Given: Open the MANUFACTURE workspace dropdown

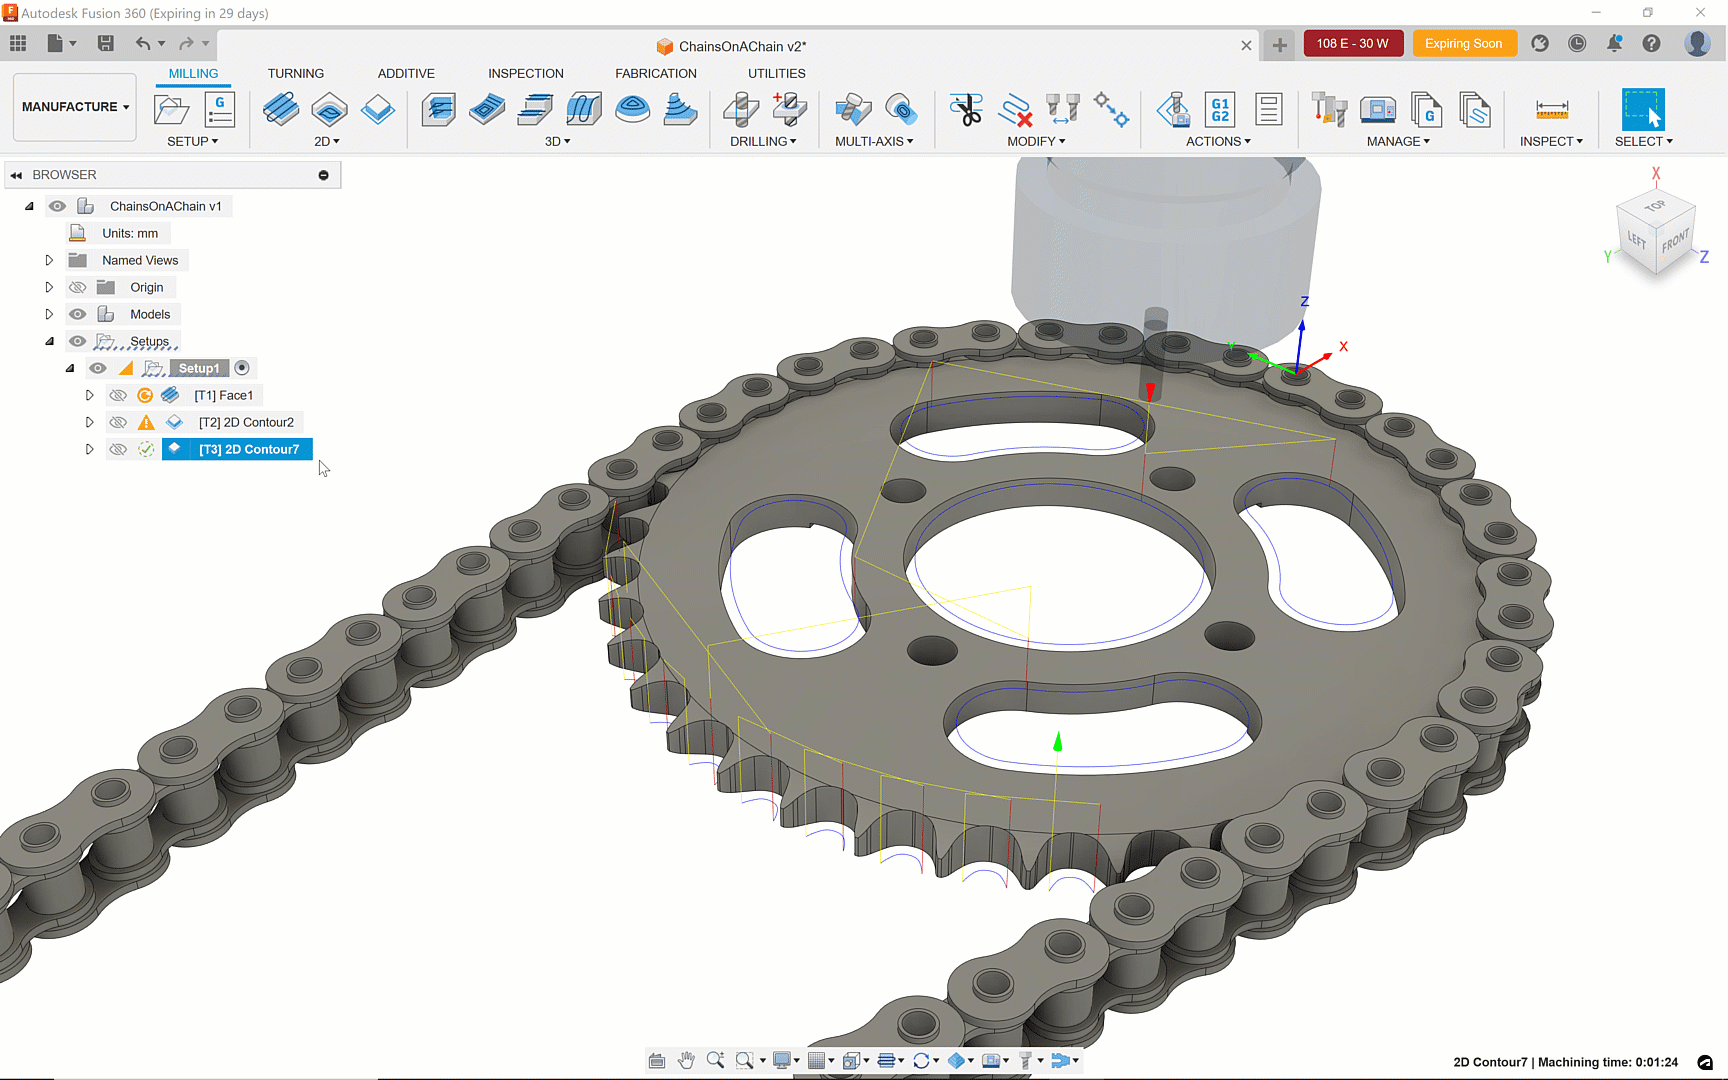Looking at the screenshot, I should coord(75,107).
